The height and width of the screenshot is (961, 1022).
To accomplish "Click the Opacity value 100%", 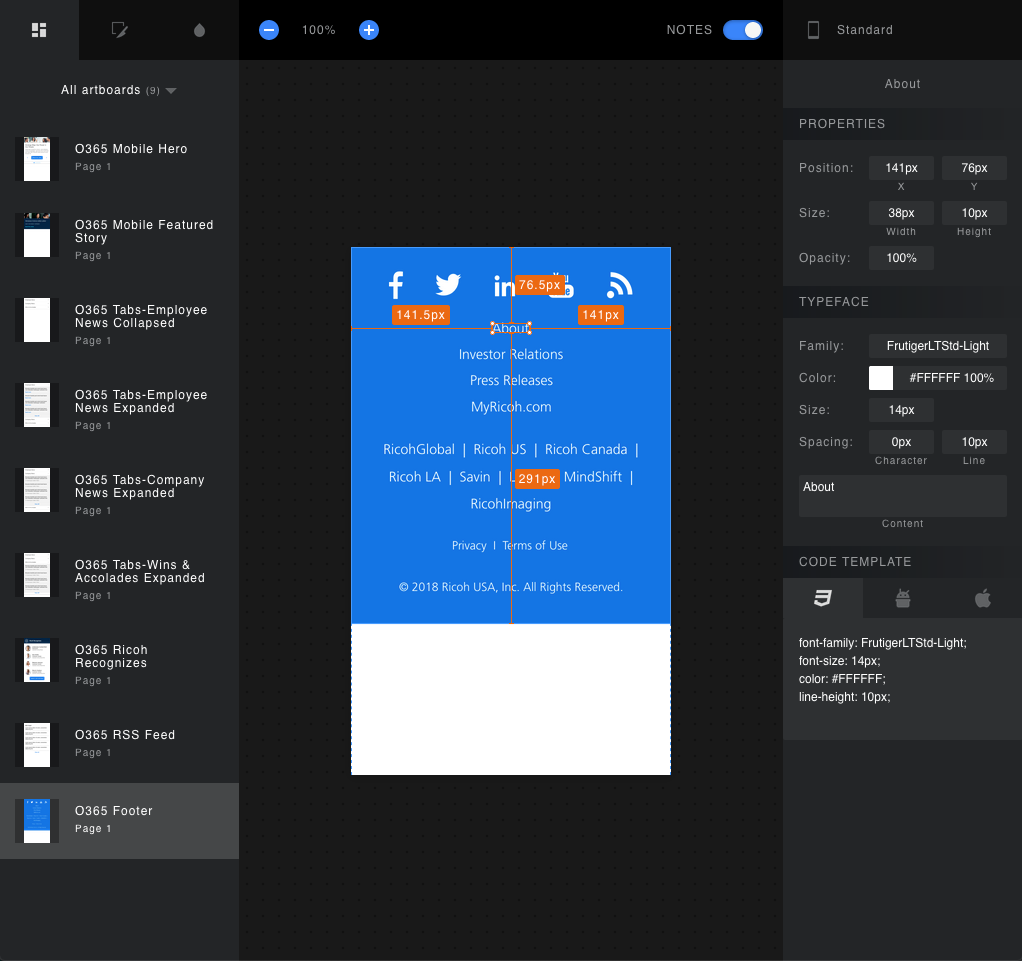I will pyautogui.click(x=901, y=258).
